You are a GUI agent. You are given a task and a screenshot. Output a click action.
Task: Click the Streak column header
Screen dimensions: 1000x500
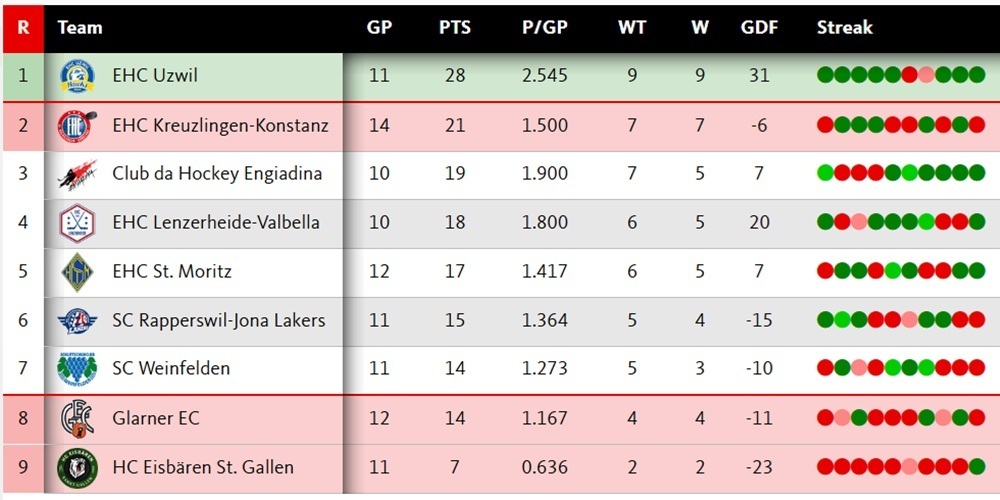tap(844, 28)
